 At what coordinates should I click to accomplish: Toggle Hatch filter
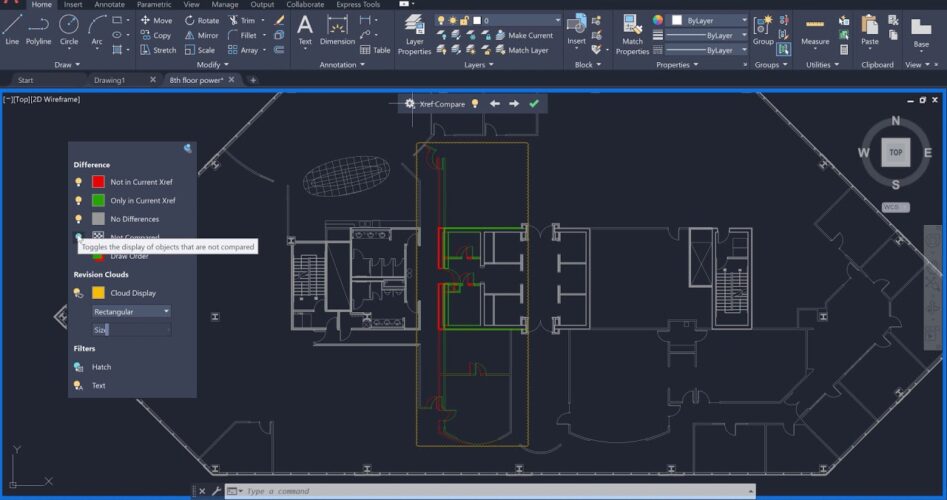pyautogui.click(x=79, y=367)
